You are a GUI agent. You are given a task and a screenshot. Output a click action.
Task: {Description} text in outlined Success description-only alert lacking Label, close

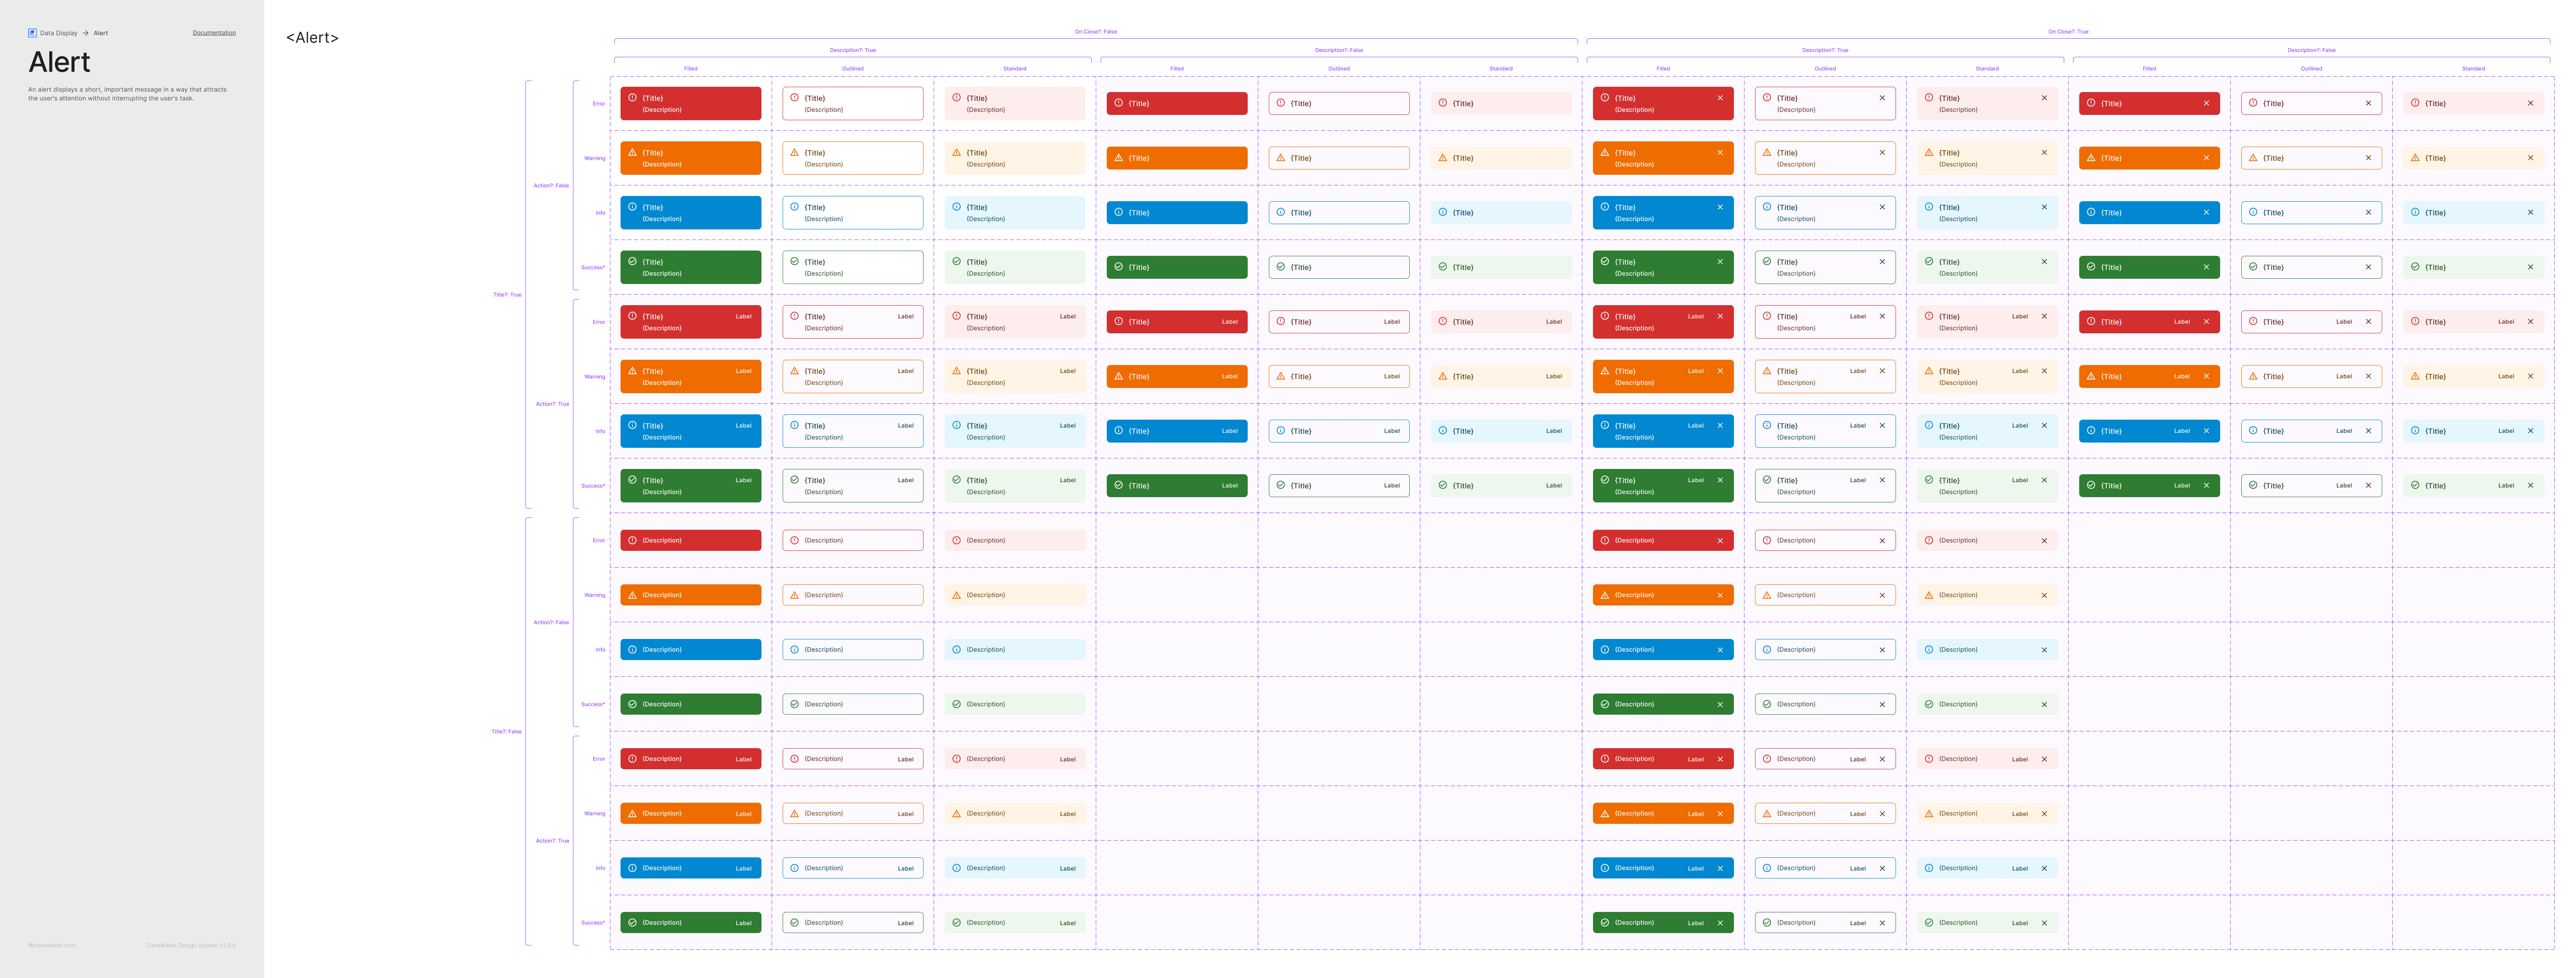point(823,704)
